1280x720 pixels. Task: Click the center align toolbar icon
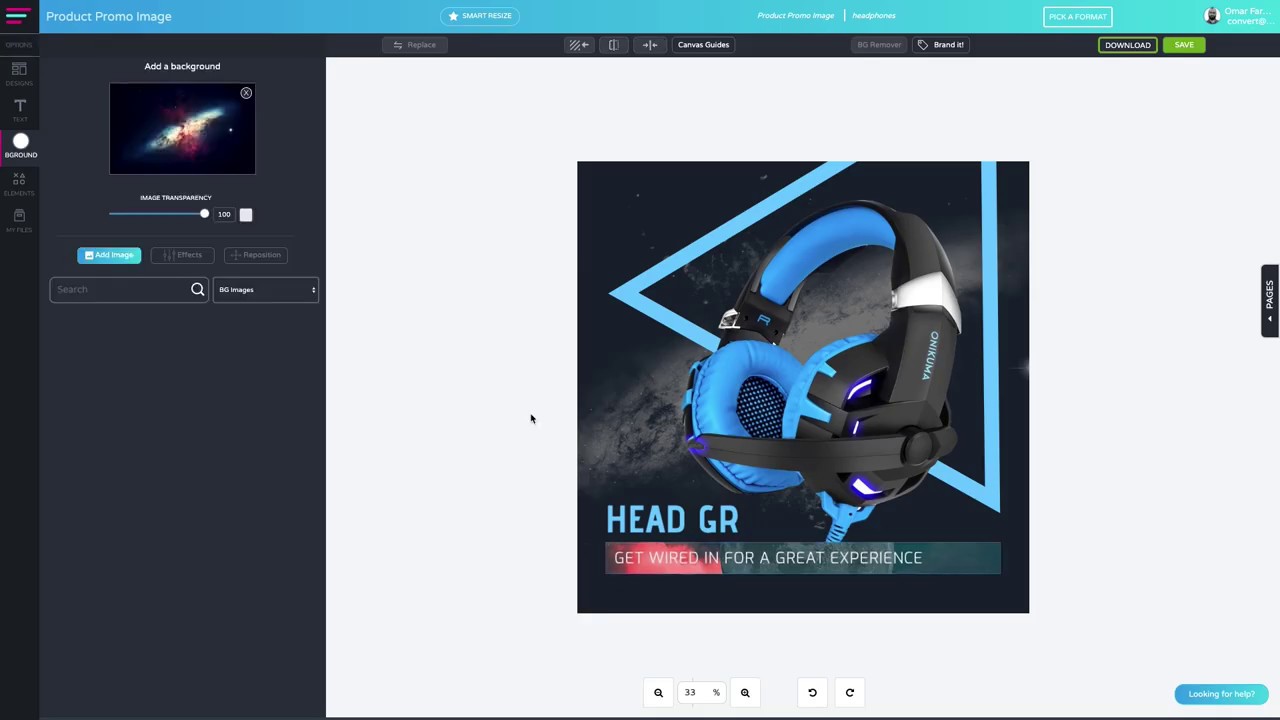pos(650,44)
